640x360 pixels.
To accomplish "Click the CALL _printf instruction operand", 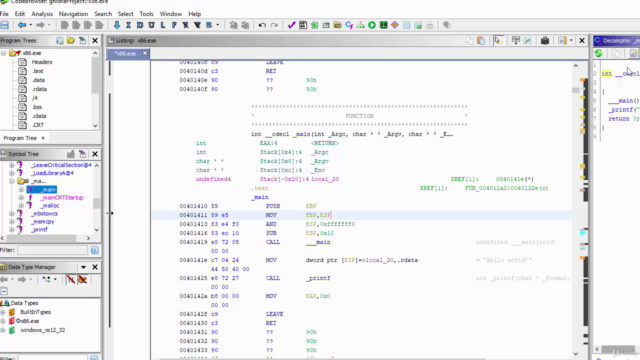I will (x=318, y=278).
